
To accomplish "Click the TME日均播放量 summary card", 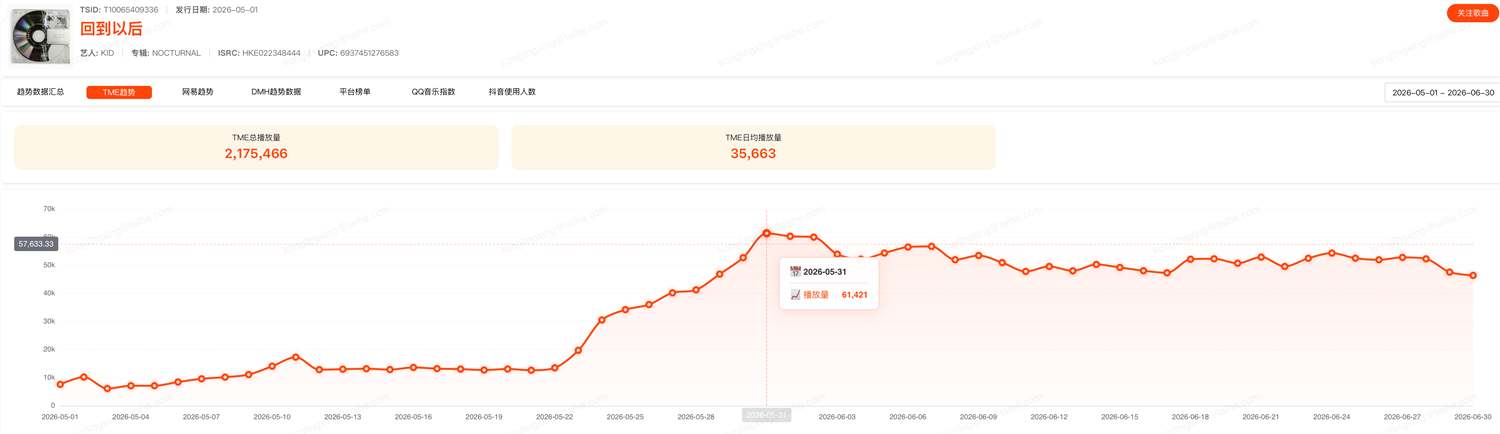I will point(753,147).
